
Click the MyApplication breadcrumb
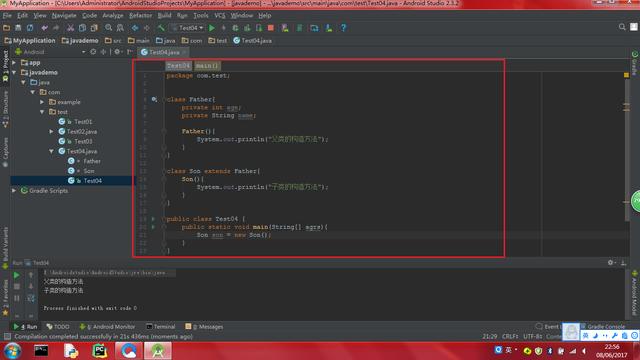point(29,40)
